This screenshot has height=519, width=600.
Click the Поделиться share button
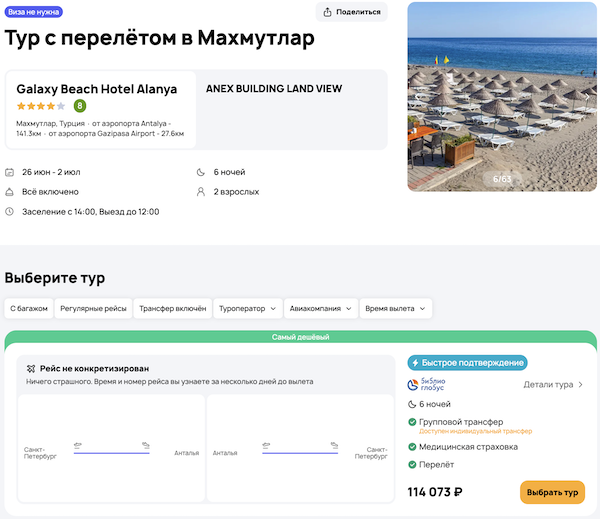351,12
